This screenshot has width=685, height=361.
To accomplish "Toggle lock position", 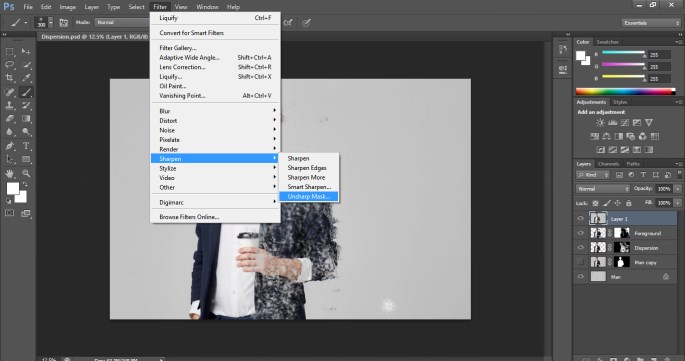I will (x=617, y=203).
